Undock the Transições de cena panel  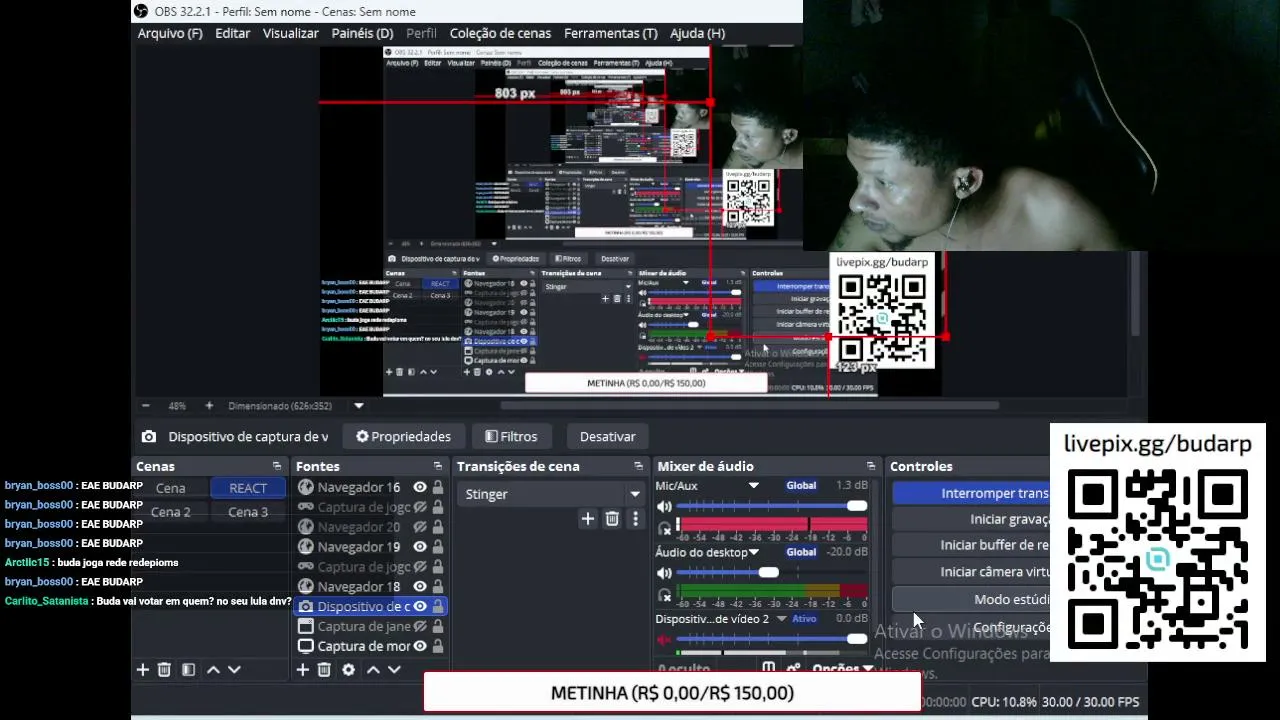pyautogui.click(x=638, y=466)
